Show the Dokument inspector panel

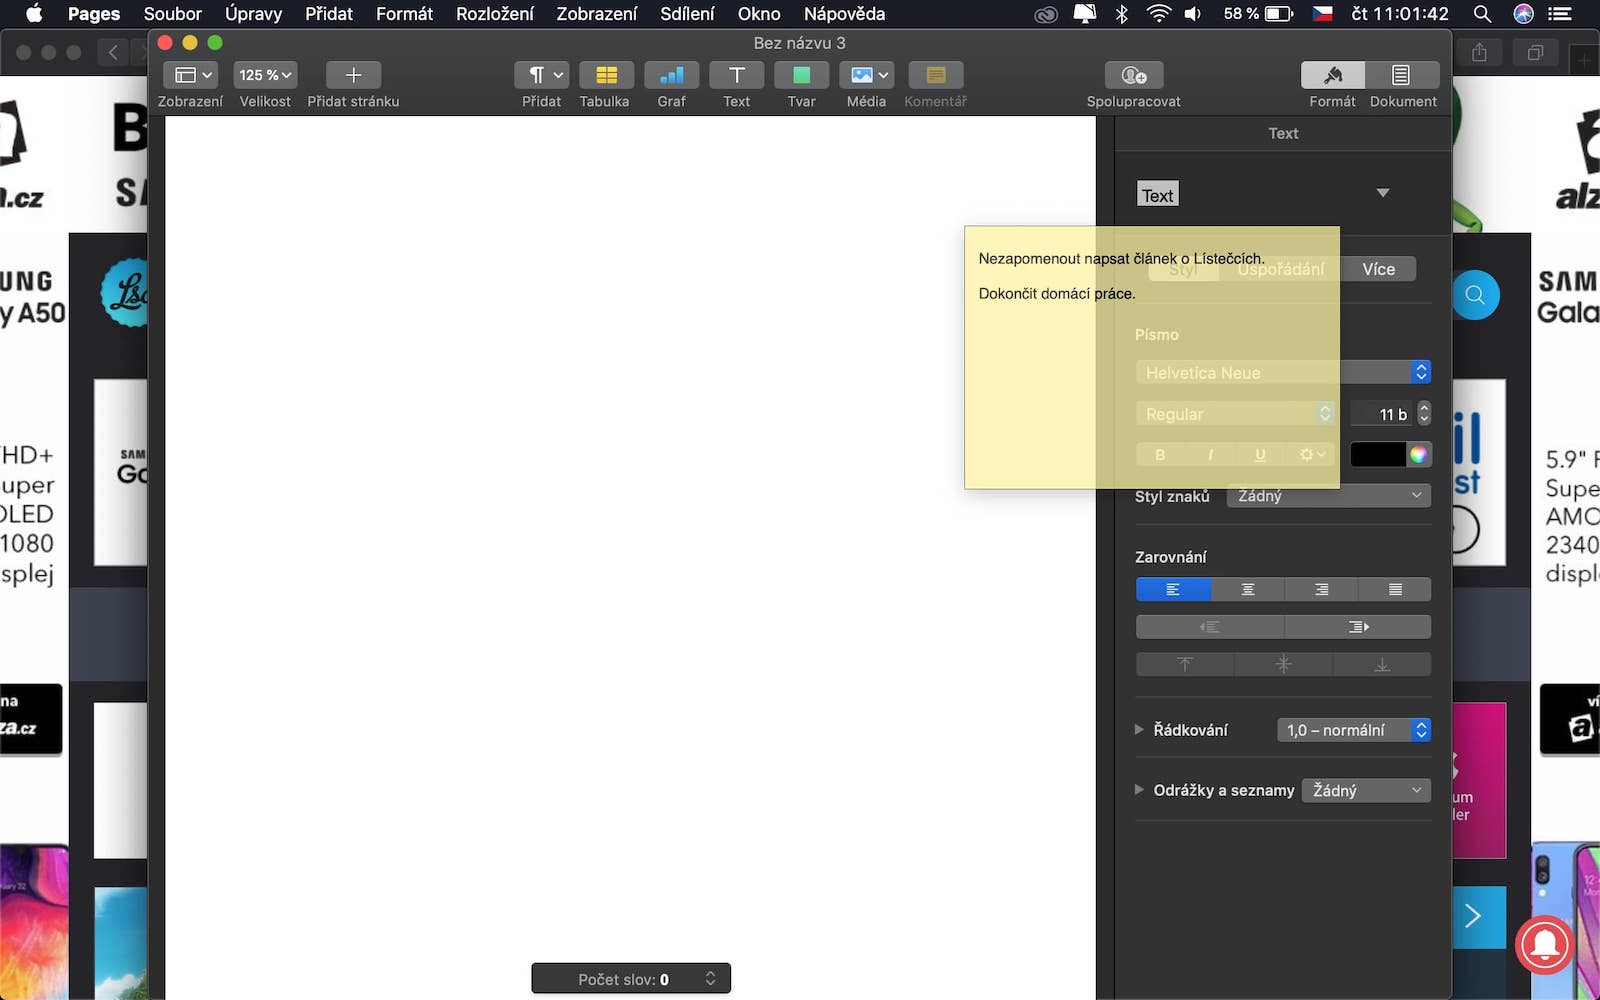[x=1402, y=76]
